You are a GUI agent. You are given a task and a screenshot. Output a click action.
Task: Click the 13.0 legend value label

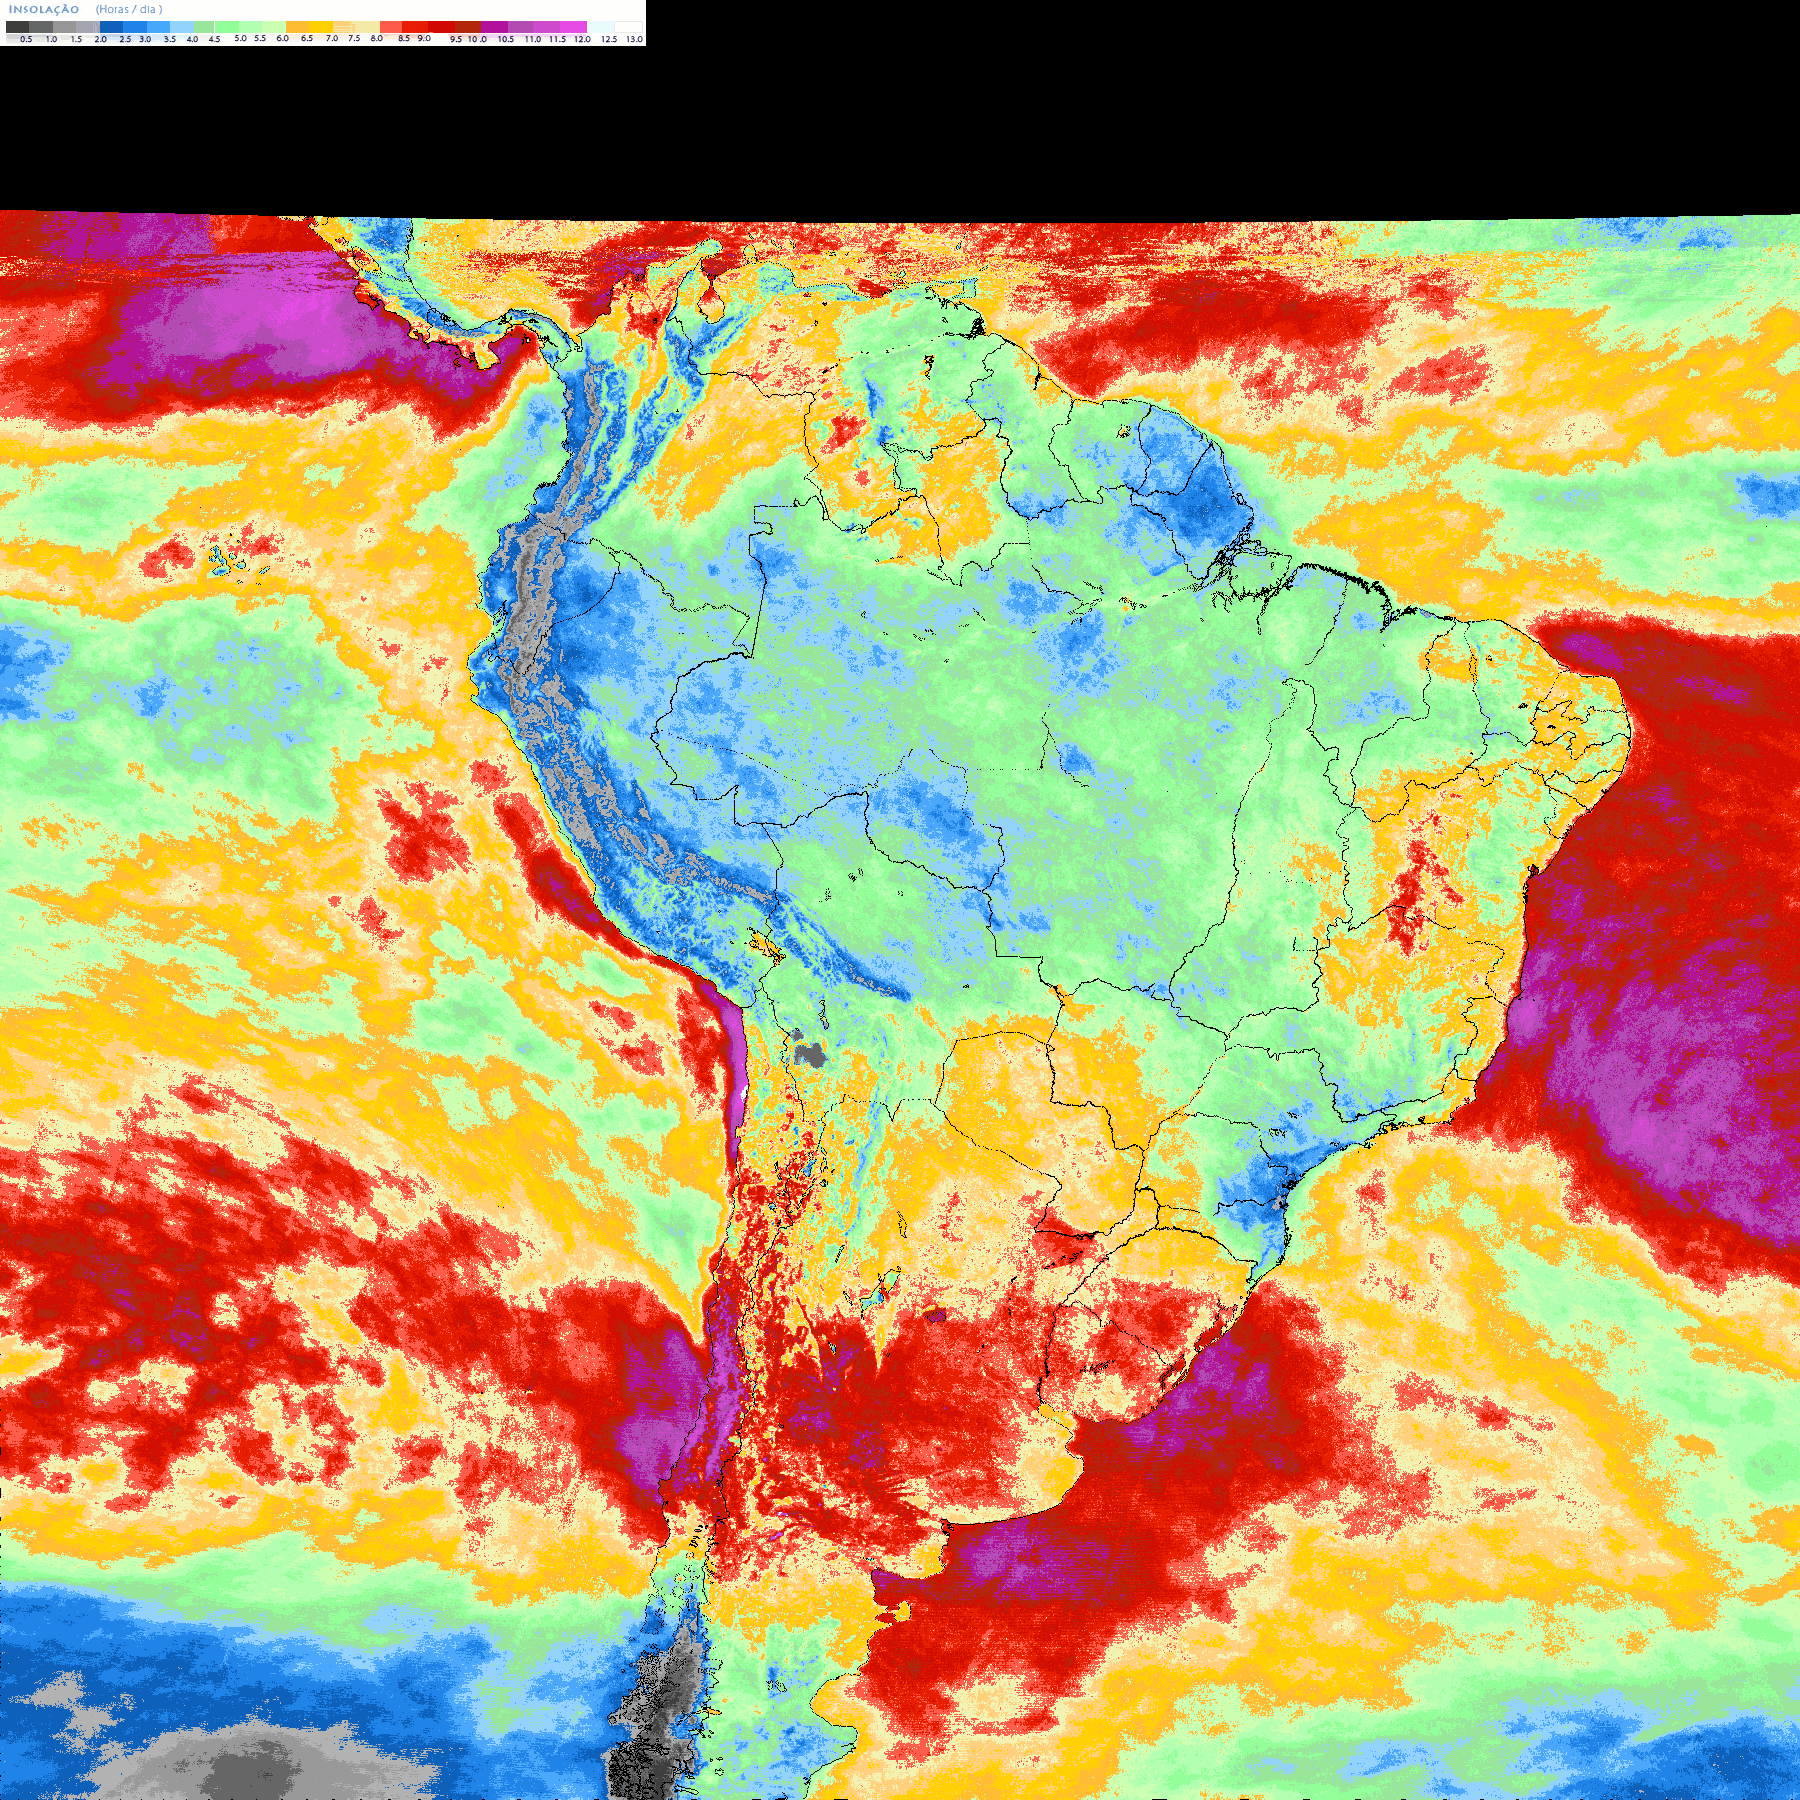pyautogui.click(x=635, y=39)
